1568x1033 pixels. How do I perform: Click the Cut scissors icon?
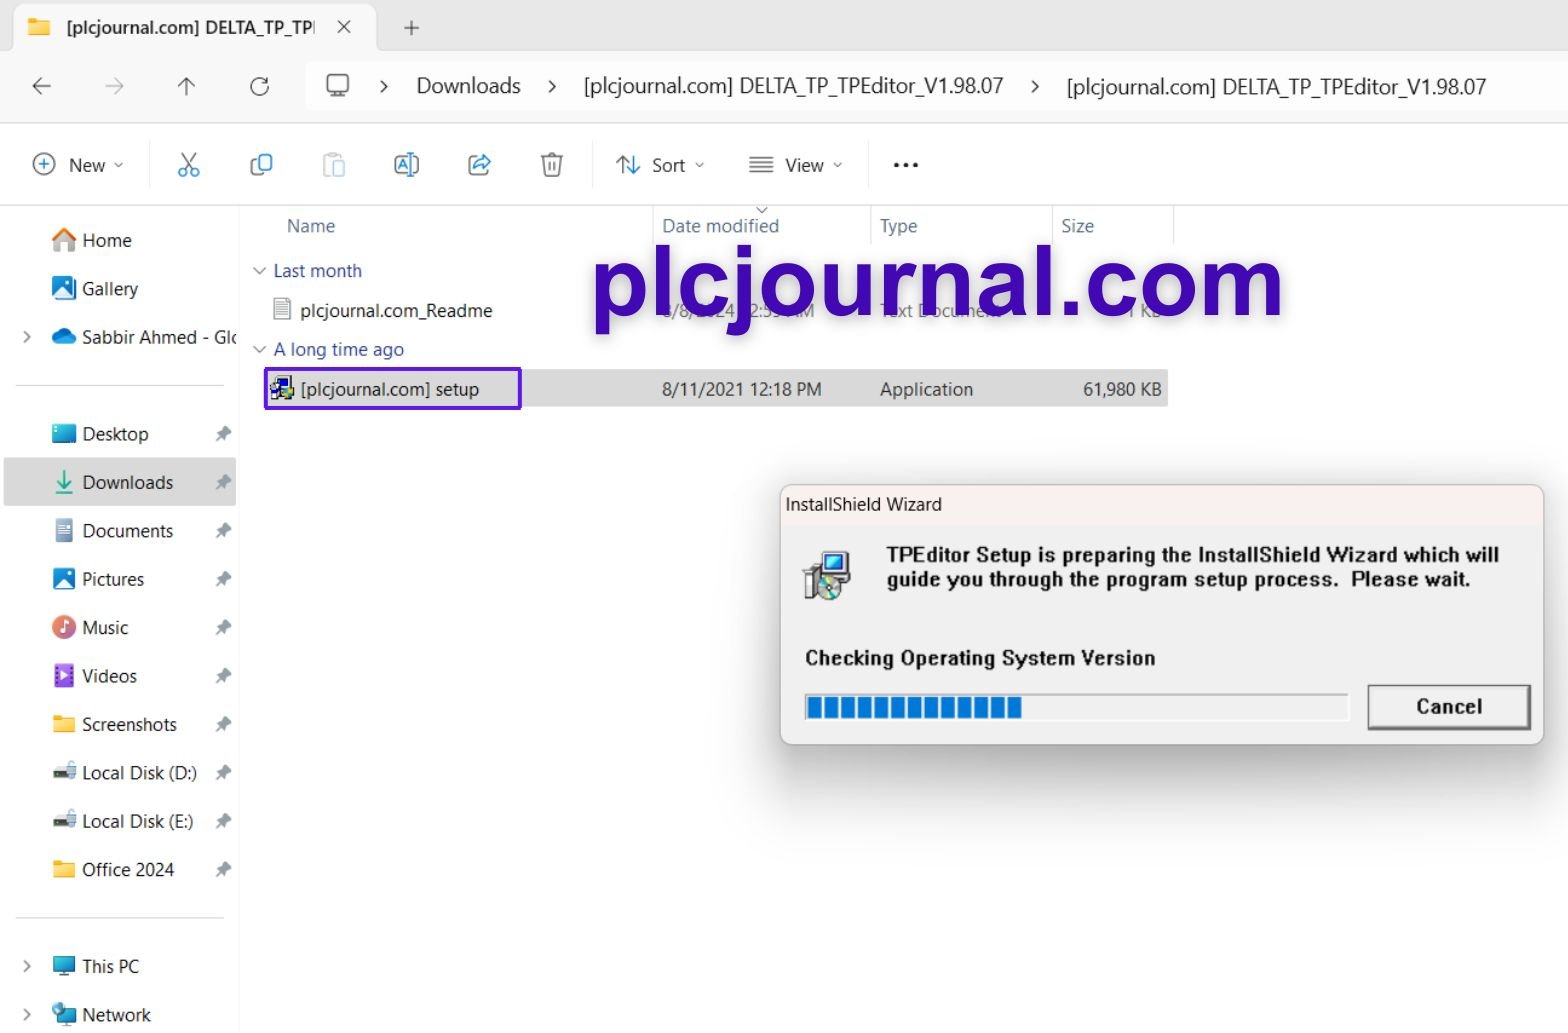188,165
